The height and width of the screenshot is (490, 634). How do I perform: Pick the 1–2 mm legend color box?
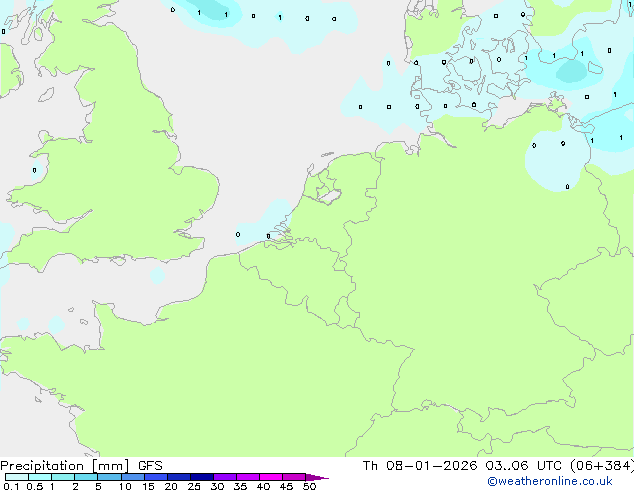pos(63,477)
